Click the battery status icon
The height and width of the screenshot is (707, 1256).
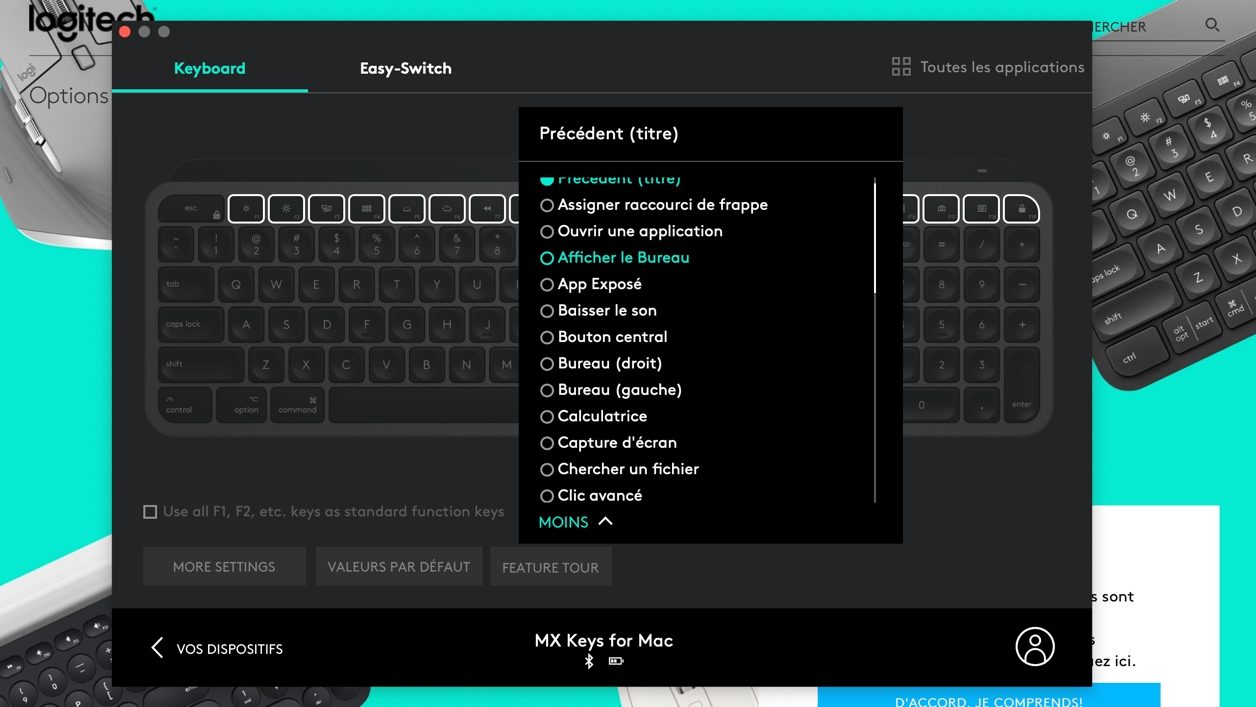[616, 661]
